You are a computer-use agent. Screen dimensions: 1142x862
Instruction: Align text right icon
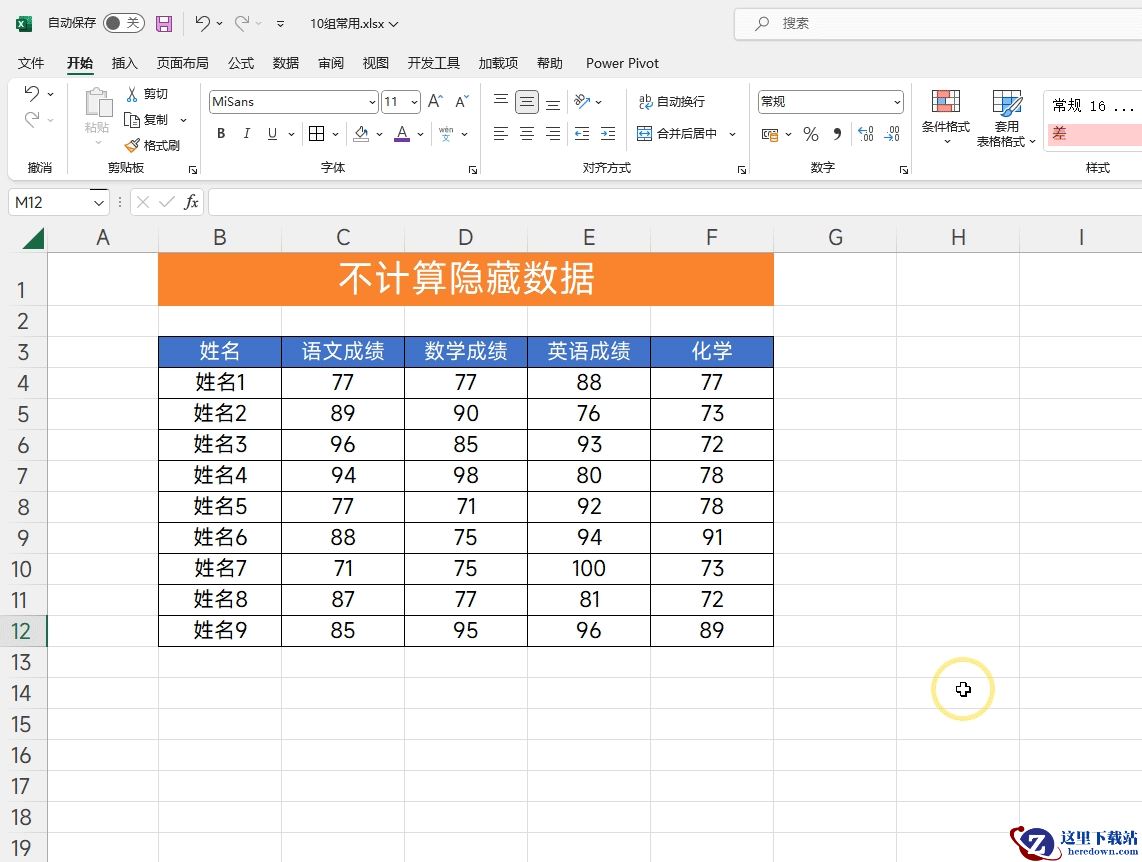point(553,133)
